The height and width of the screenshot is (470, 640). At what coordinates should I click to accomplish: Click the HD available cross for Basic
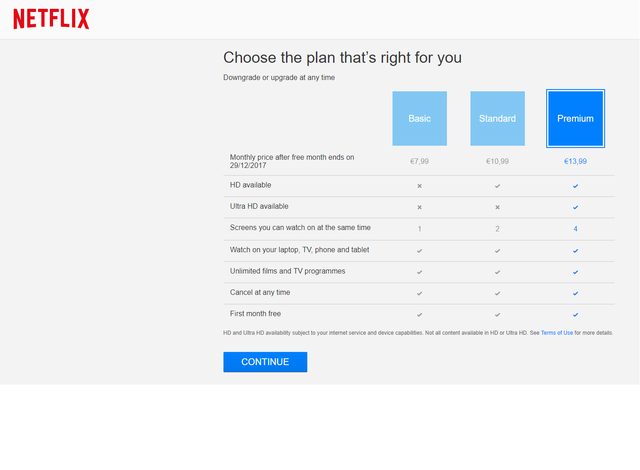pyautogui.click(x=420, y=186)
